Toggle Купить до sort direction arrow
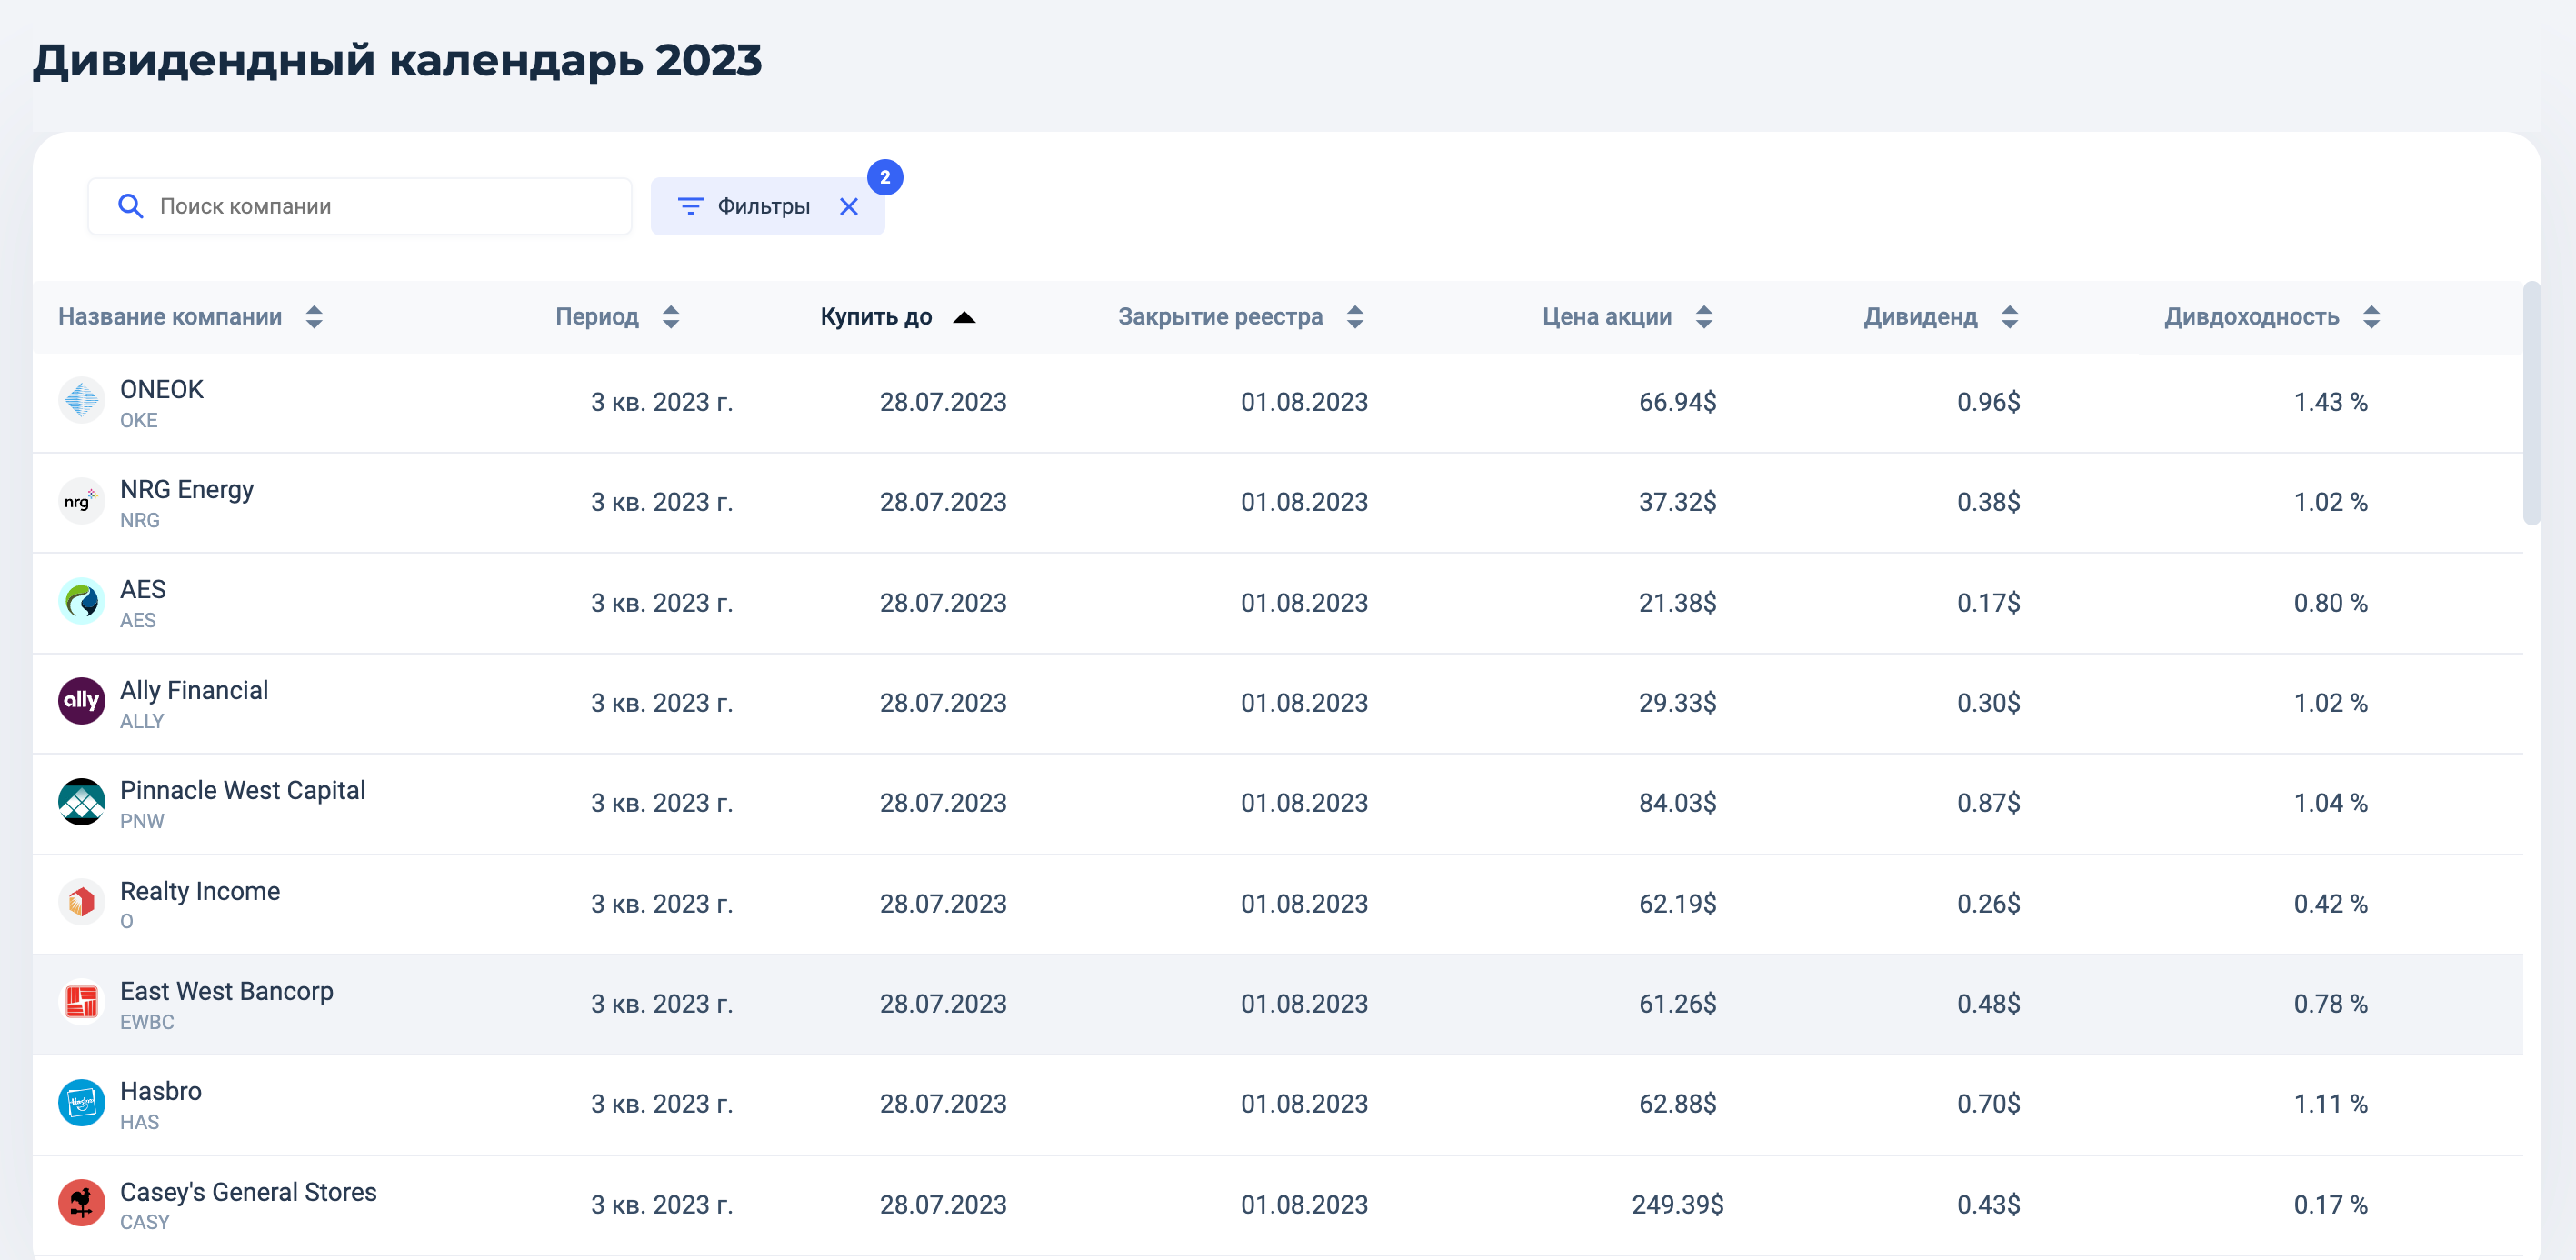Screen dimensions: 2576x1260 point(963,317)
